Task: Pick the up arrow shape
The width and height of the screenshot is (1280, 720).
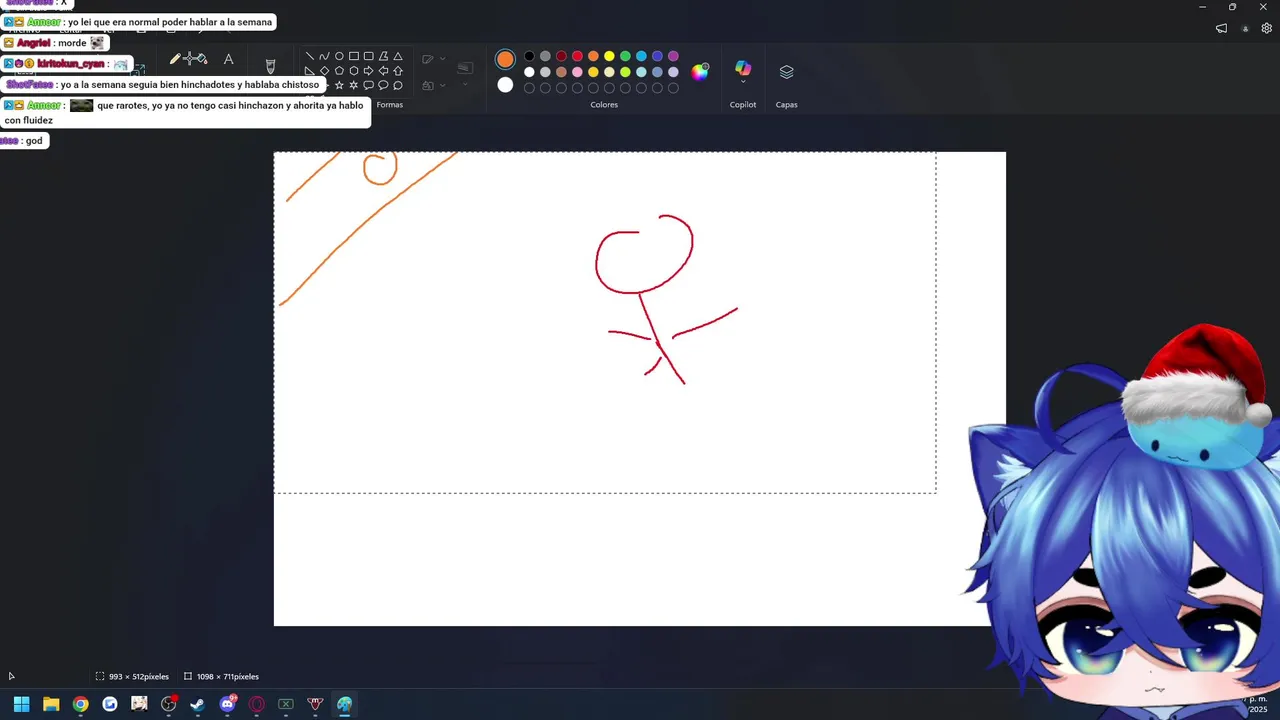Action: click(398, 71)
